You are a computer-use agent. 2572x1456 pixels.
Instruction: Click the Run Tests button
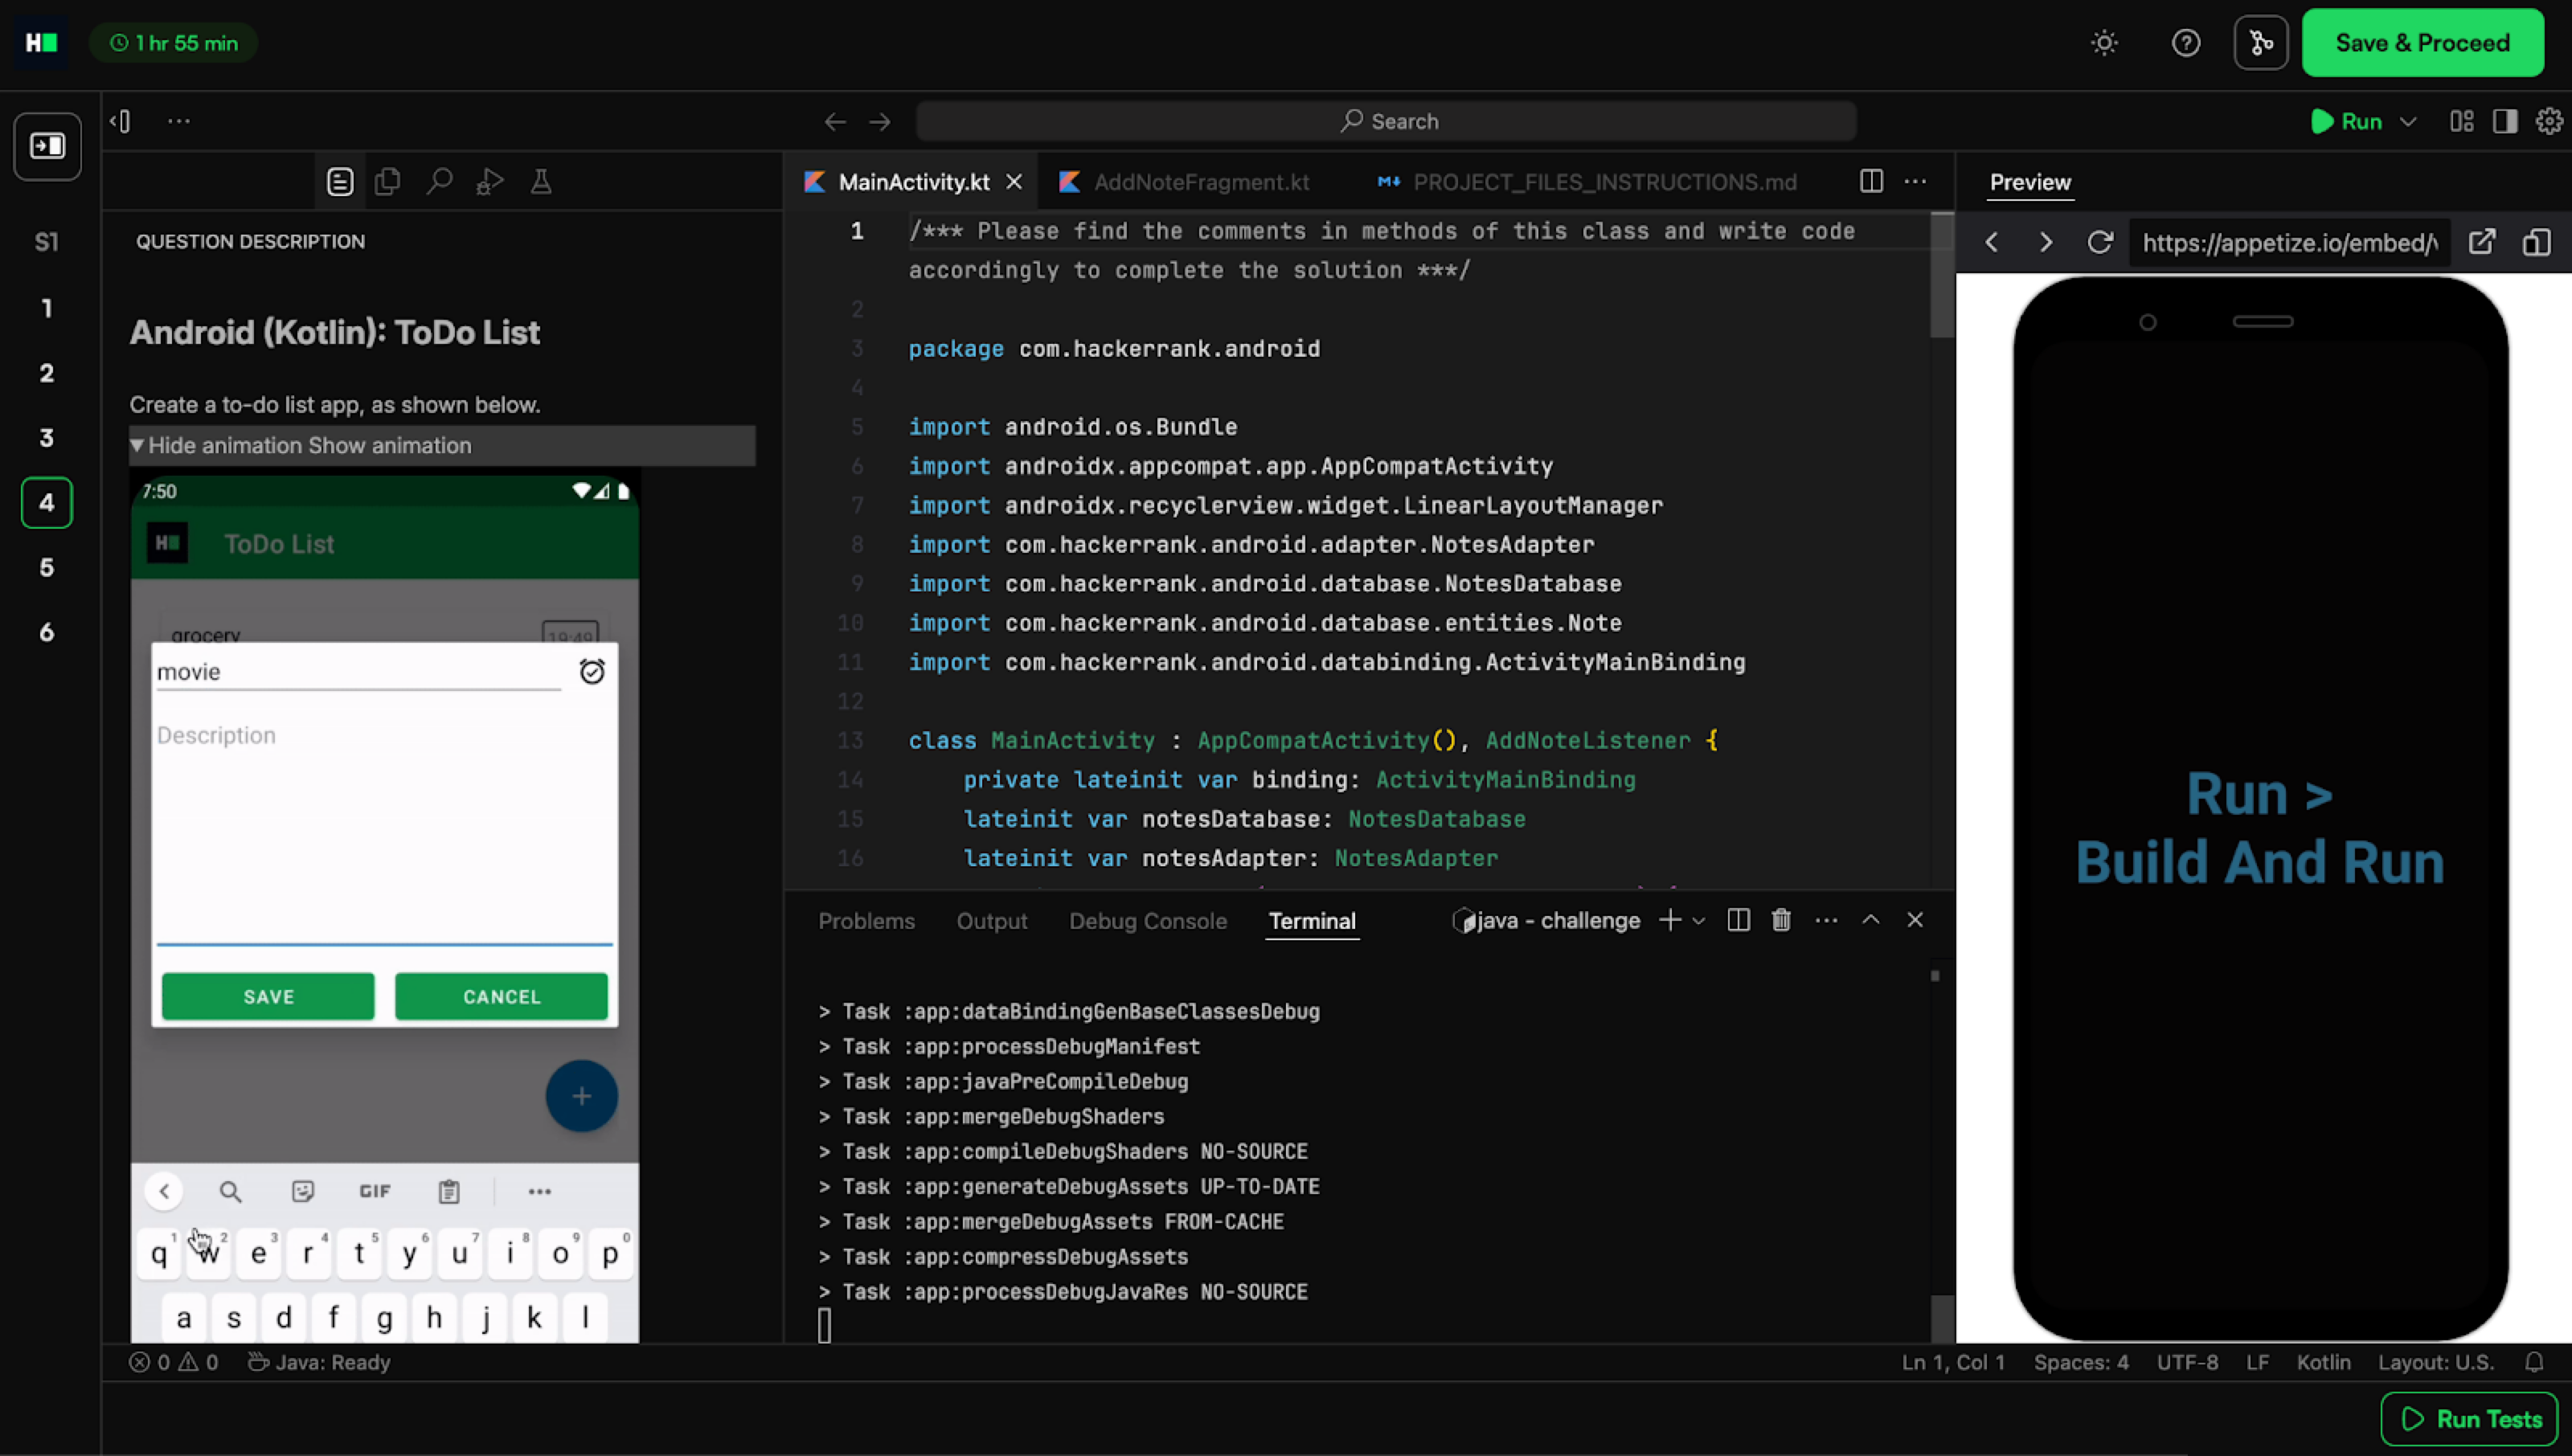2470,1419
